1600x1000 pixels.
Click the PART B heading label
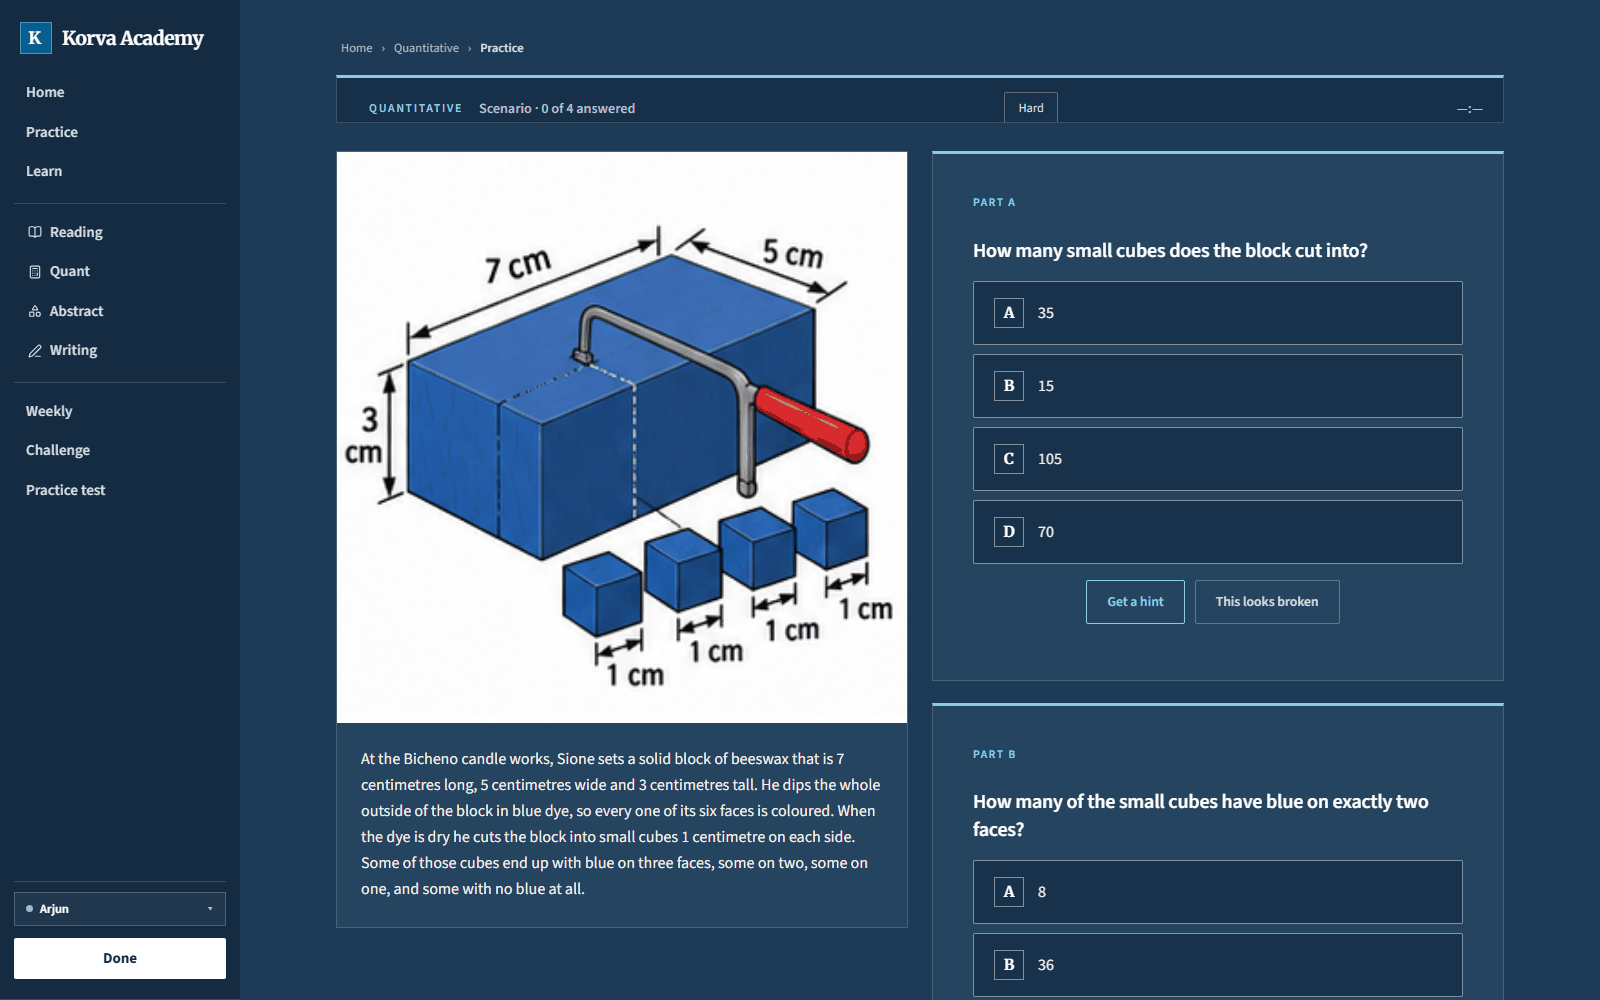(994, 754)
